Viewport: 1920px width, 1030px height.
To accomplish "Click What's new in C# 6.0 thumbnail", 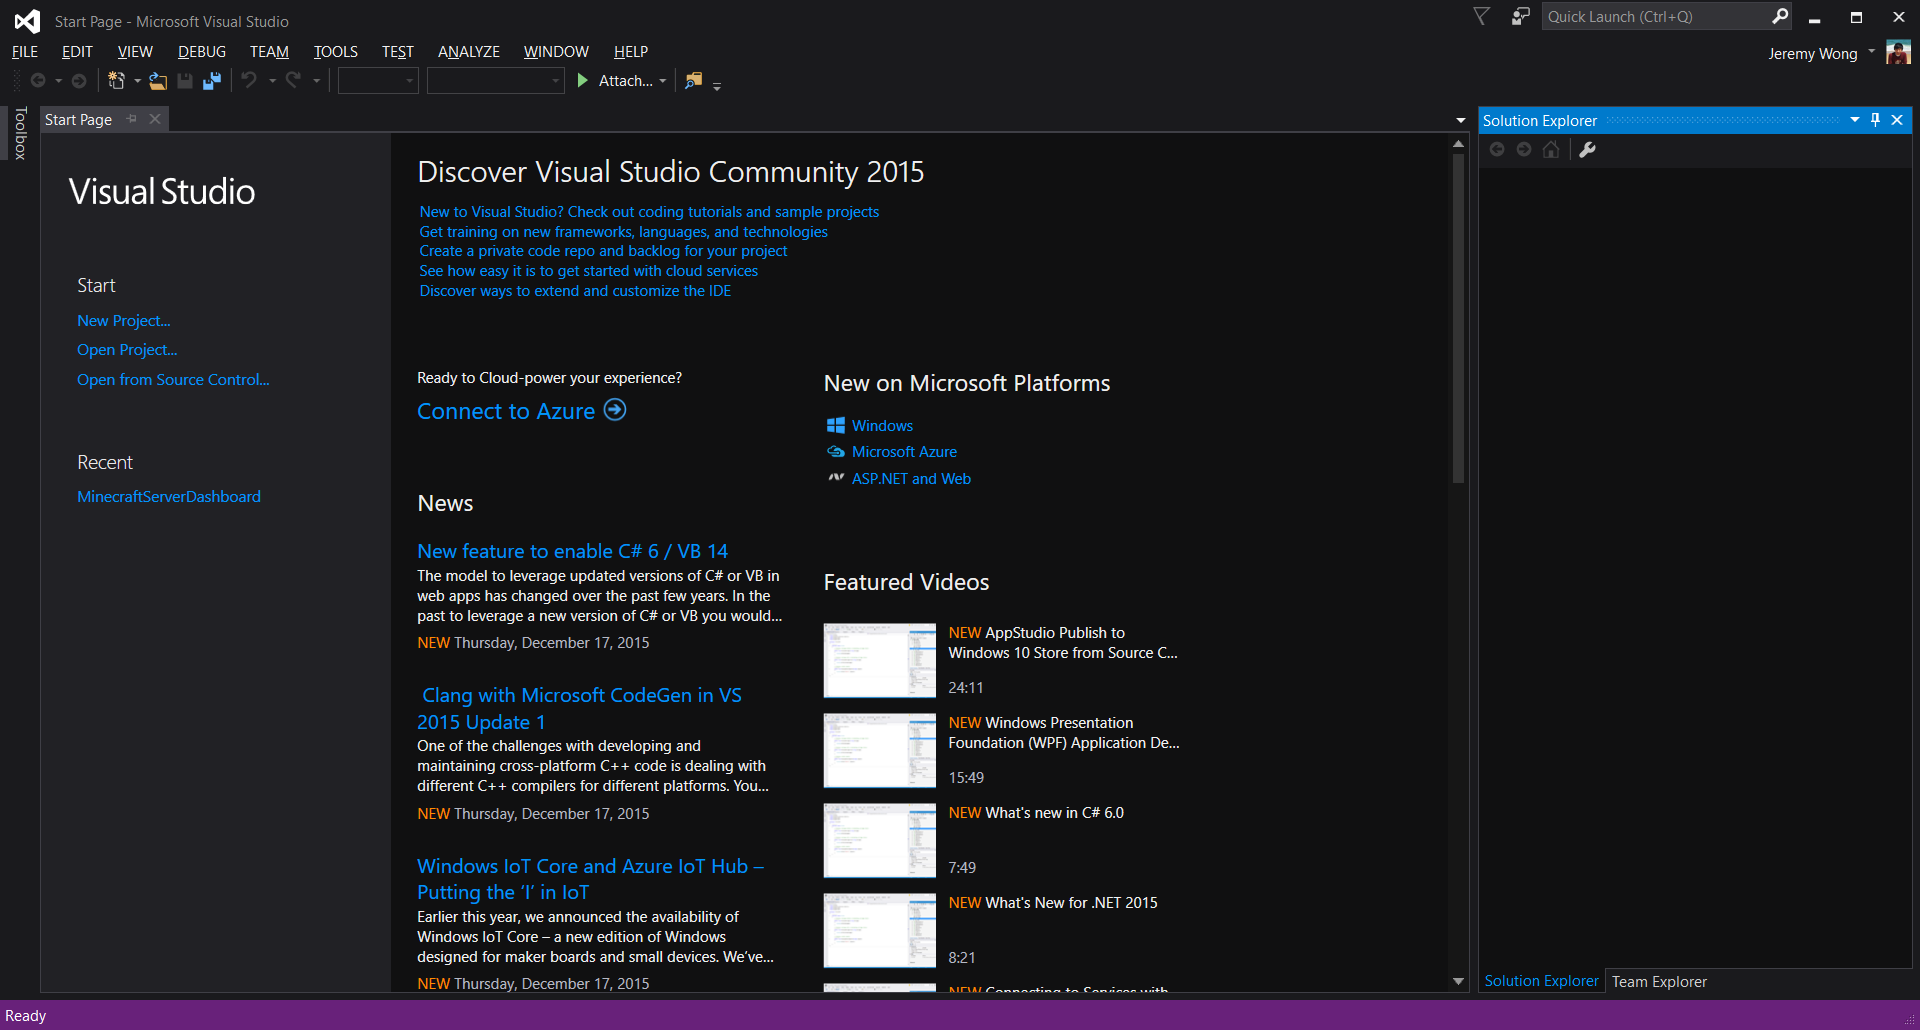I will tap(879, 840).
